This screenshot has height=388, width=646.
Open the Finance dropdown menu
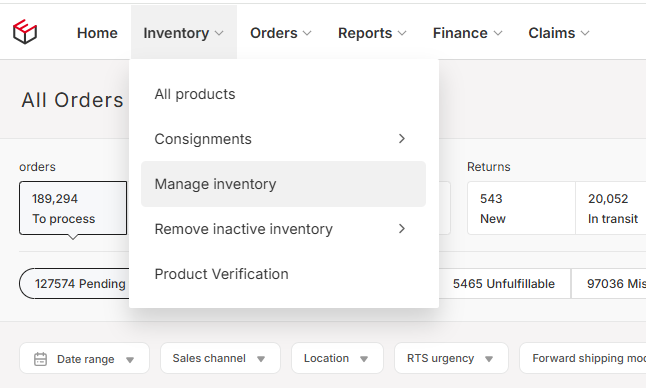[468, 33]
